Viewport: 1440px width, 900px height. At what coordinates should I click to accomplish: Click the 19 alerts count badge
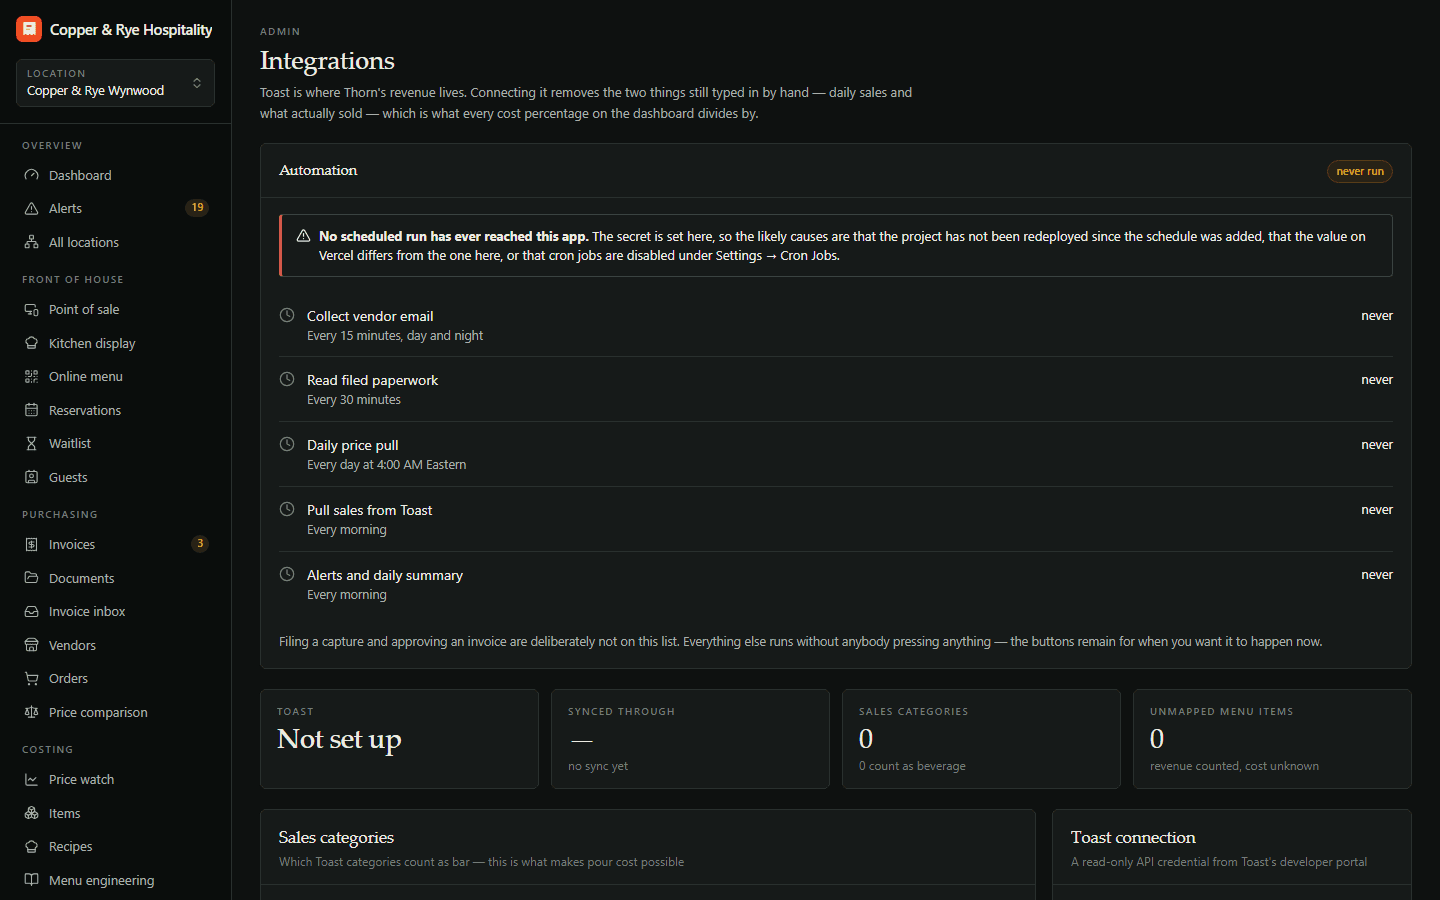tap(197, 208)
